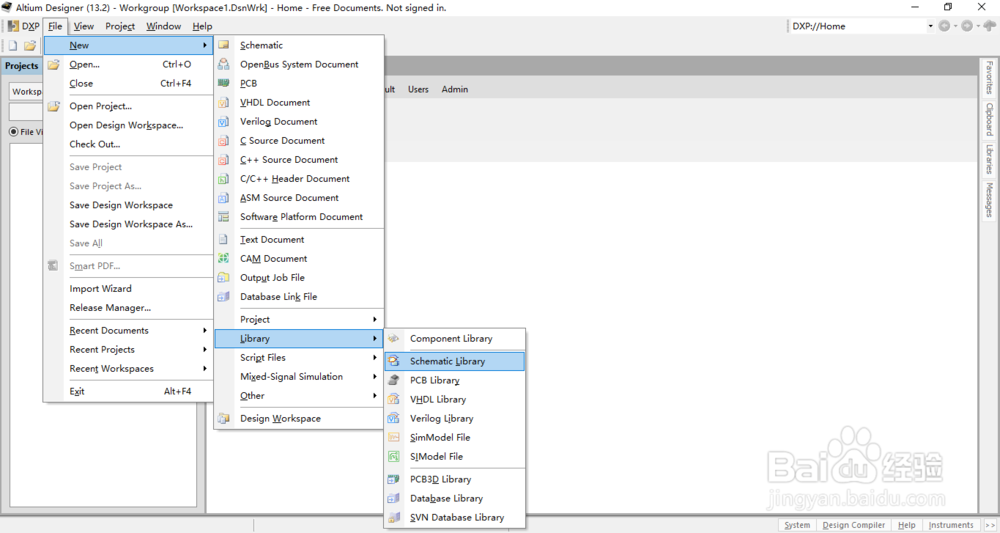This screenshot has height=533, width=1000.
Task: Click the PCB Library icon
Action: [393, 380]
